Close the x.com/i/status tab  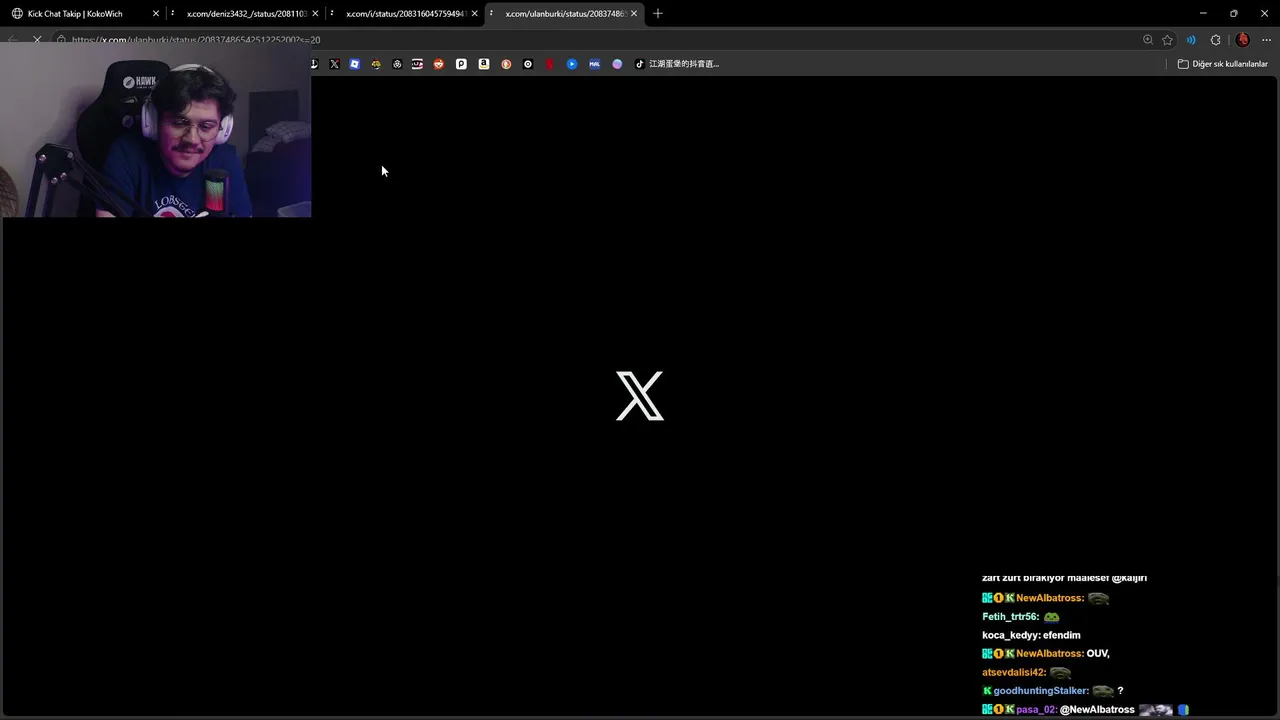pyautogui.click(x=474, y=14)
